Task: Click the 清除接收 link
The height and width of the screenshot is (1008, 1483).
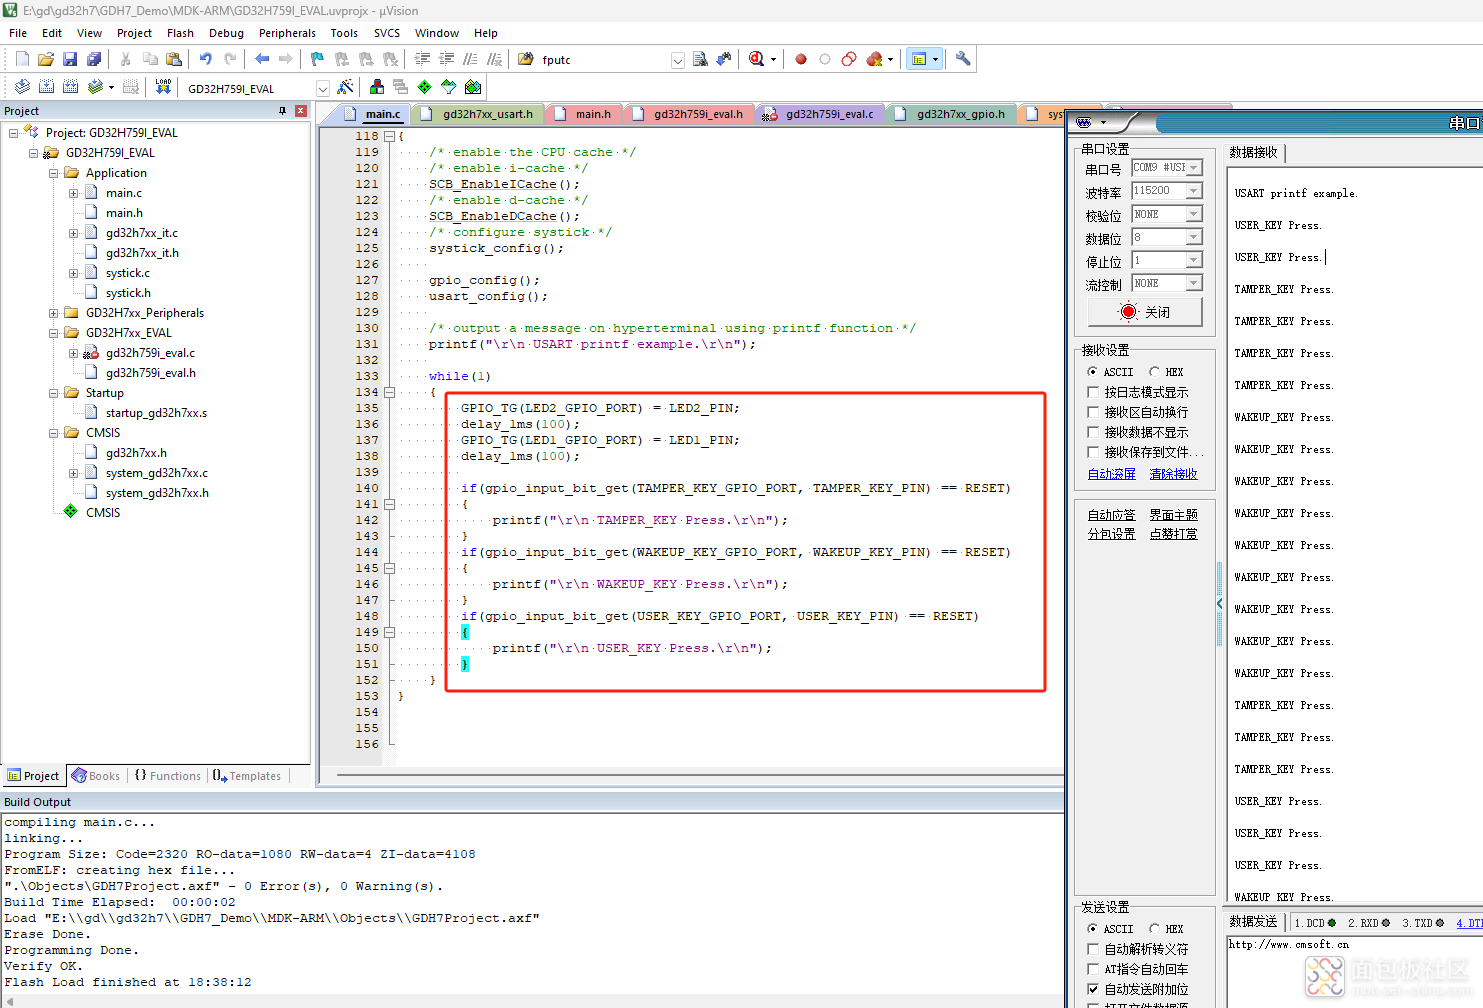Action: click(x=1173, y=474)
